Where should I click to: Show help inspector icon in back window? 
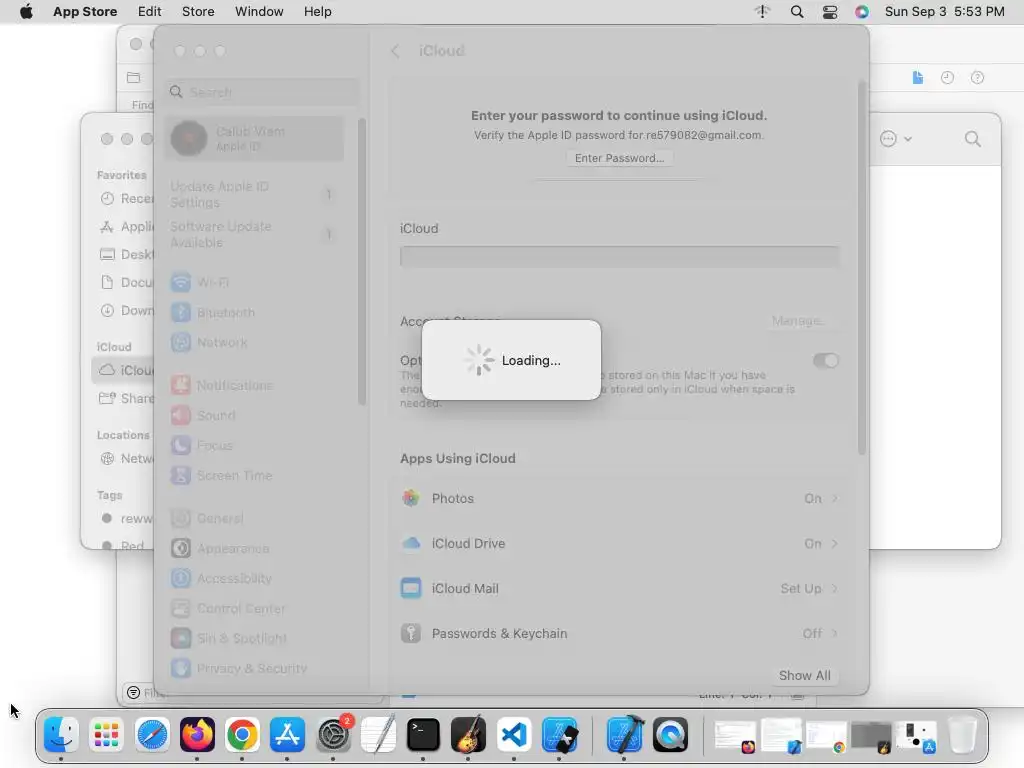click(x=977, y=78)
